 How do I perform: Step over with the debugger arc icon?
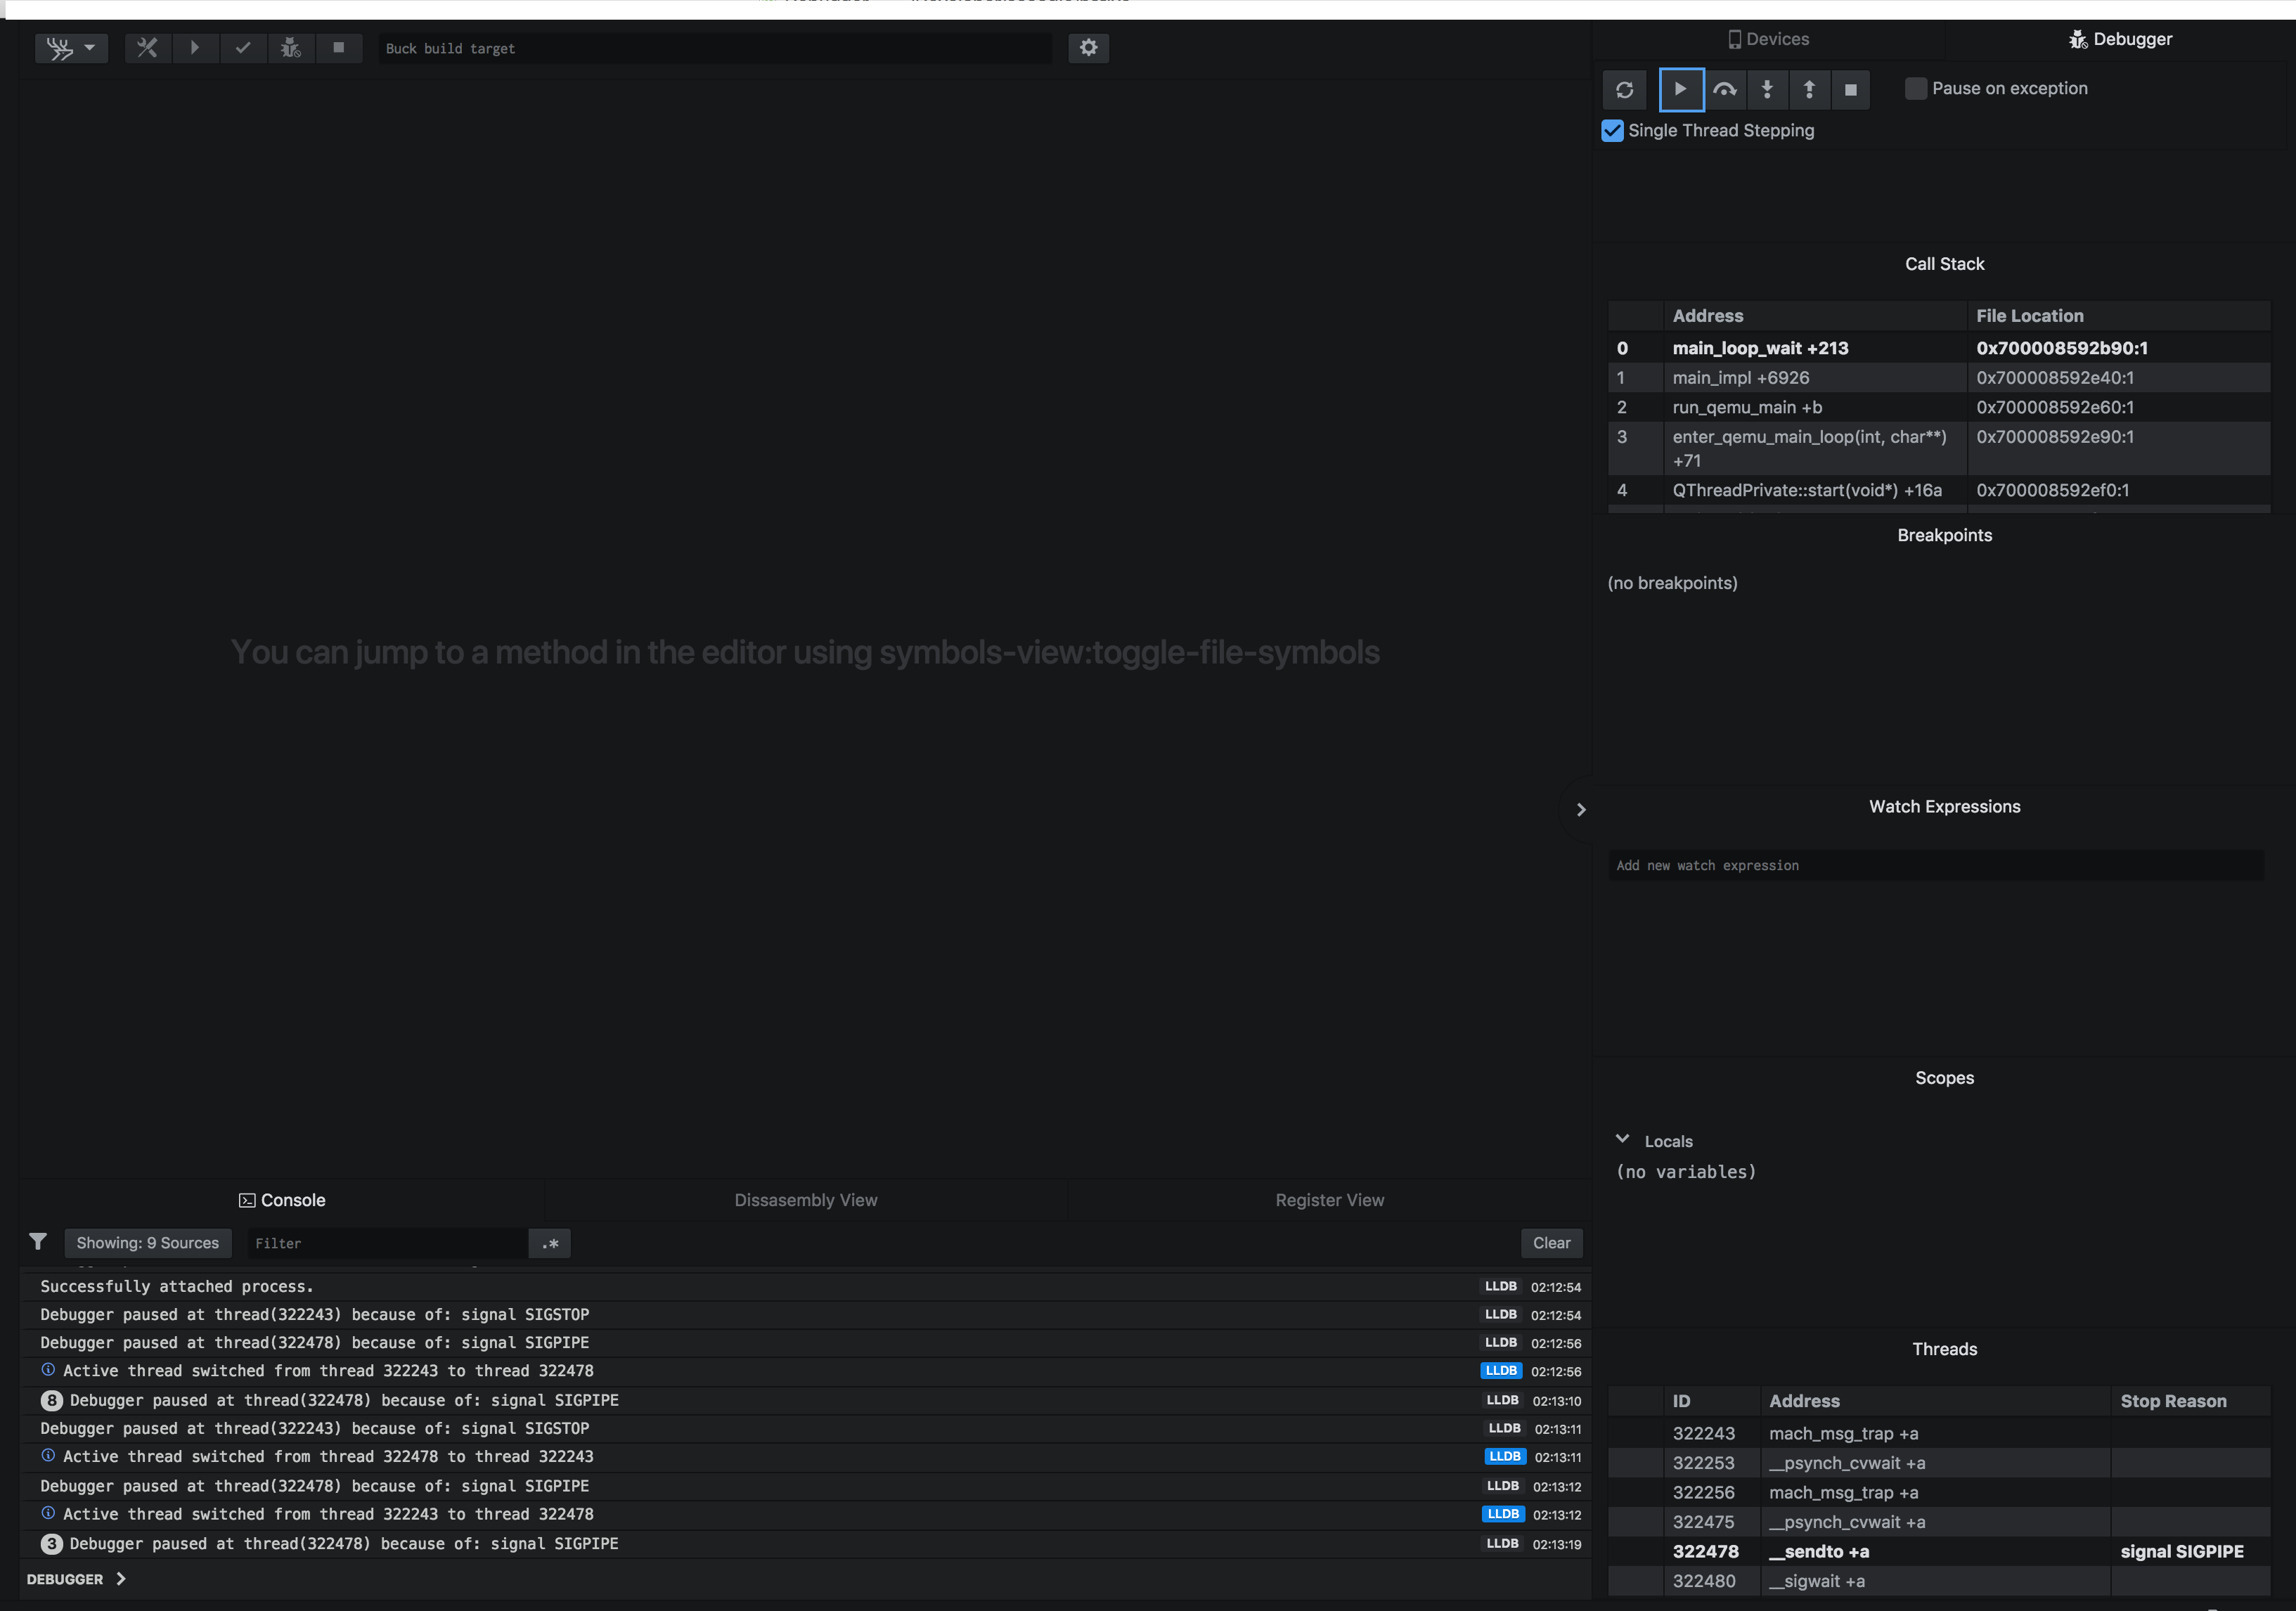pos(1726,89)
